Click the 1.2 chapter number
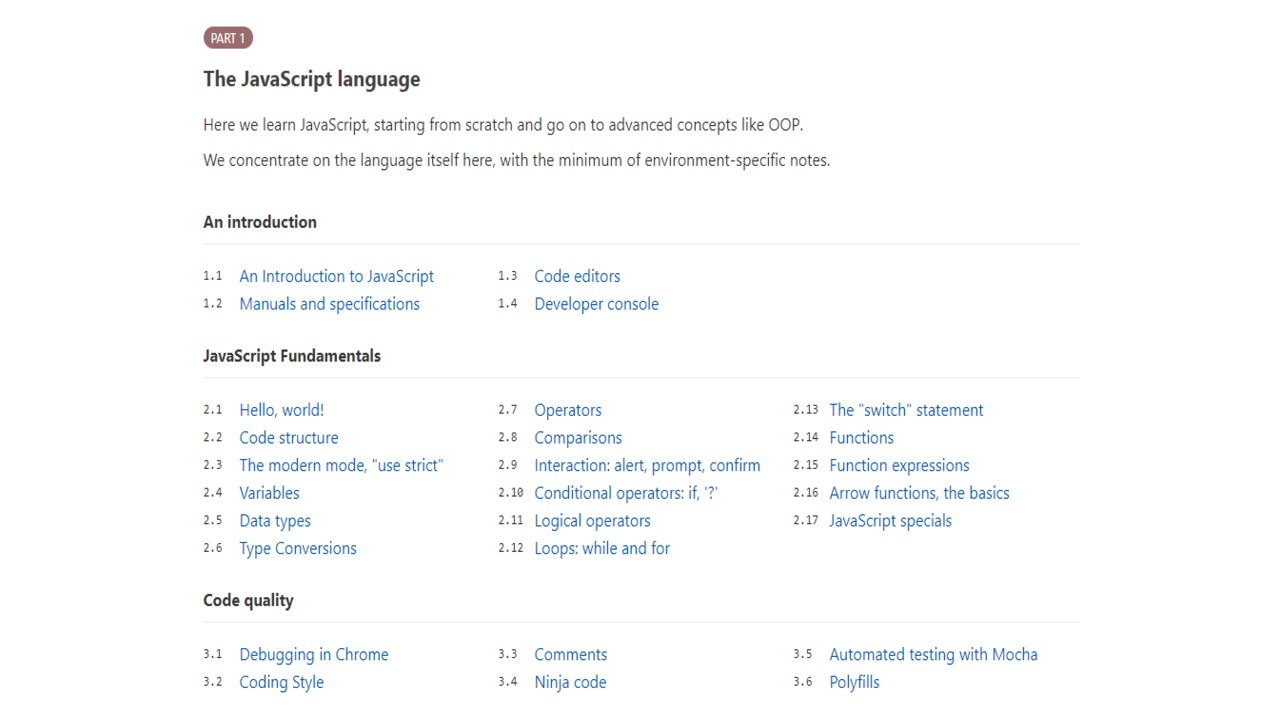The image size is (1280, 720). [x=212, y=304]
